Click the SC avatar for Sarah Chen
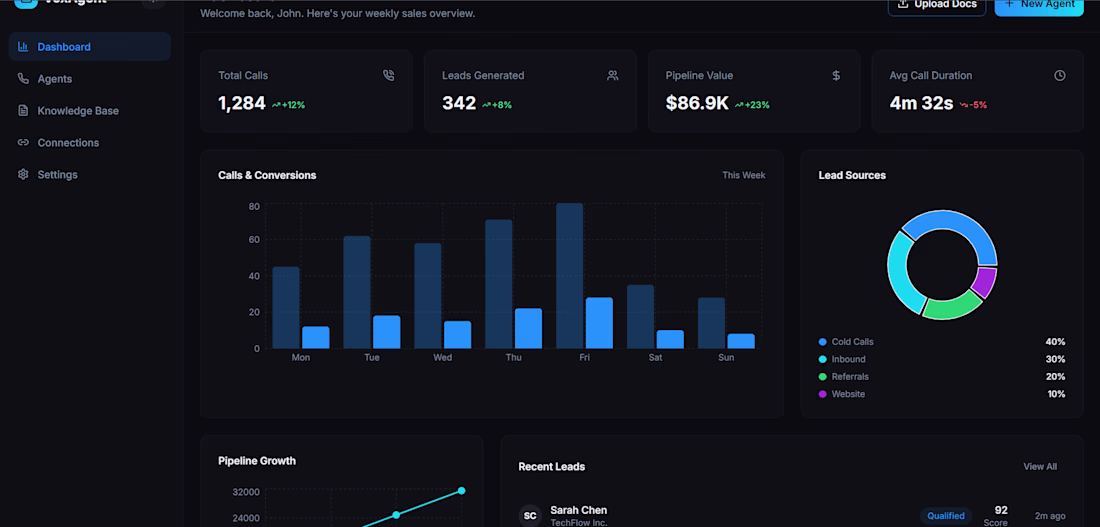1100x527 pixels. (530, 516)
